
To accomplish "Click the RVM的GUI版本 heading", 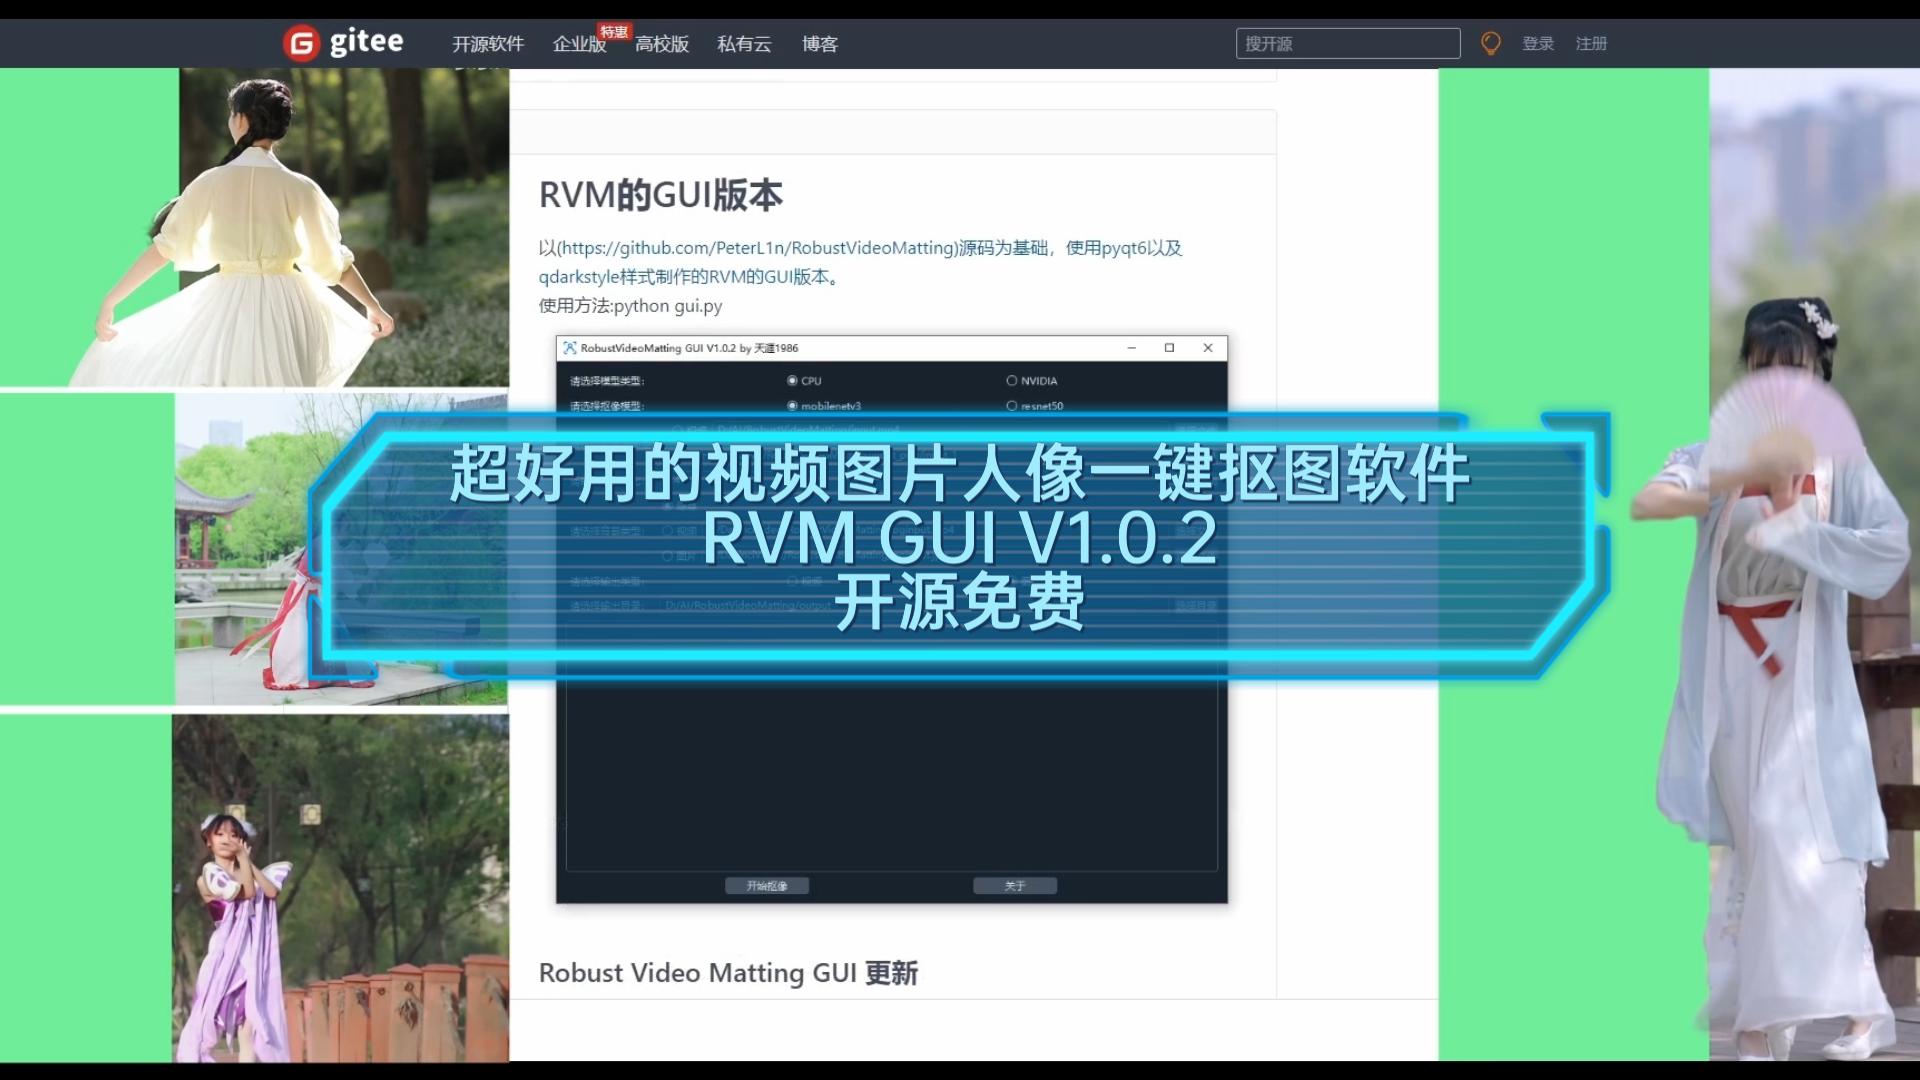I will click(x=661, y=195).
